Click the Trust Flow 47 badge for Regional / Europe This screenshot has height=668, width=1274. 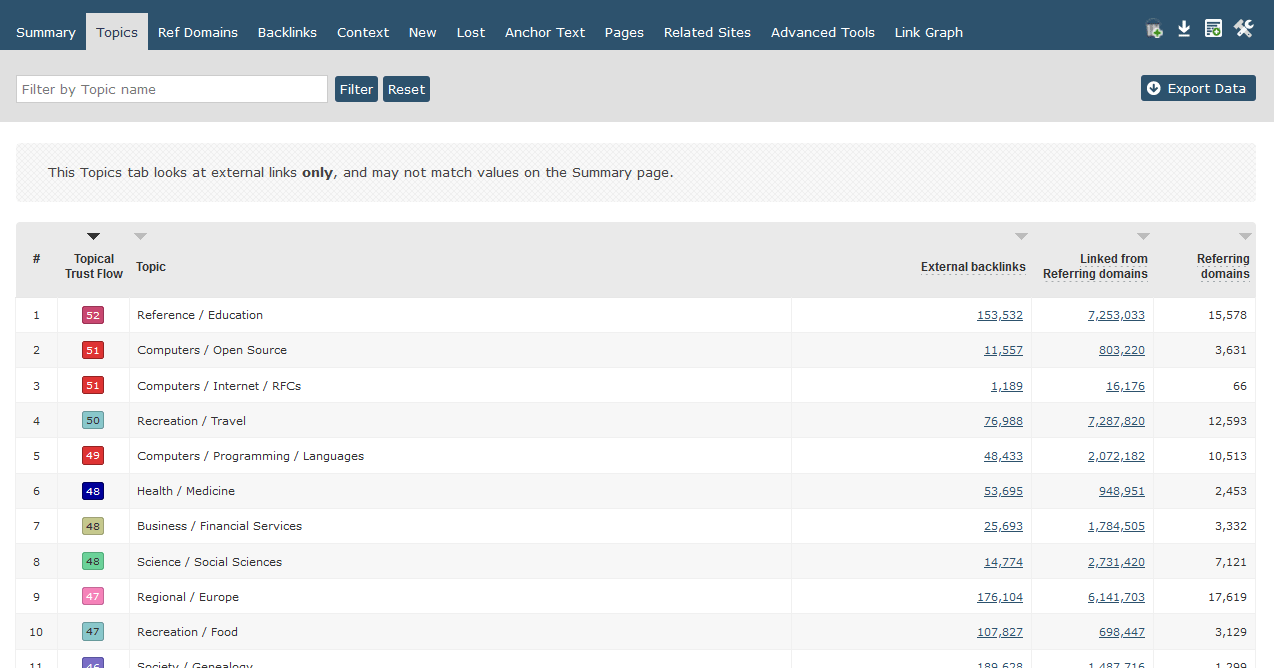click(93, 597)
